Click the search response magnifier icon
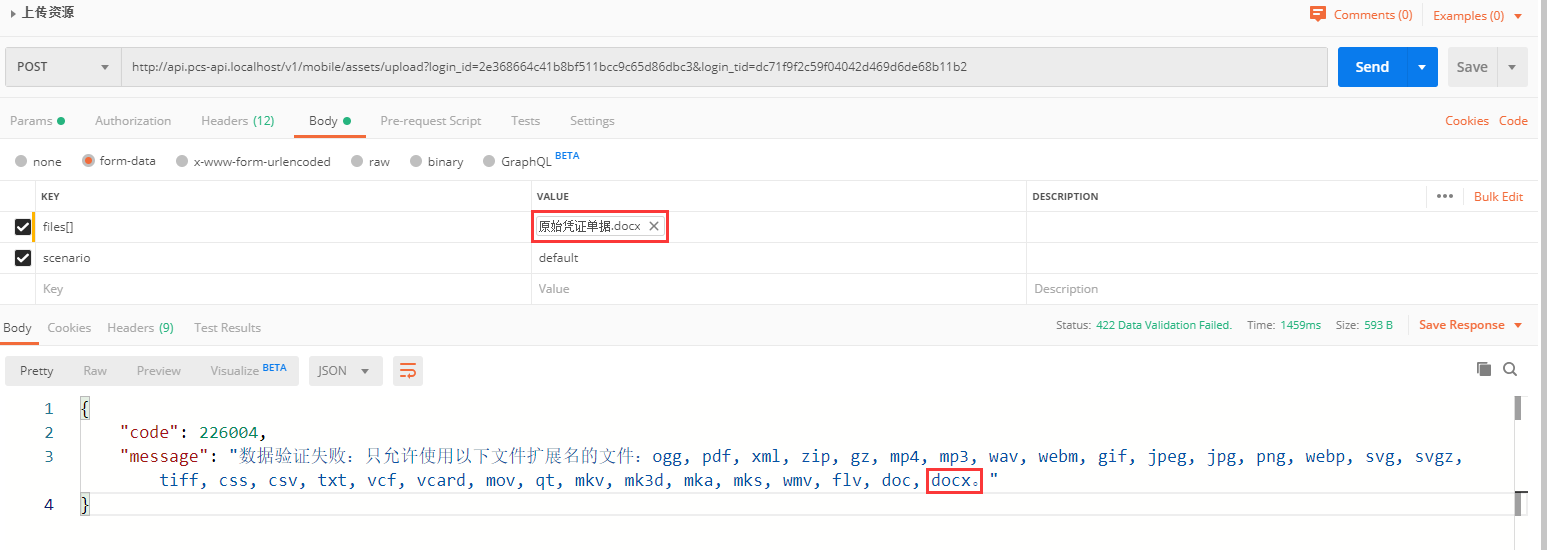Screen dimensions: 1550x550 coord(1510,369)
